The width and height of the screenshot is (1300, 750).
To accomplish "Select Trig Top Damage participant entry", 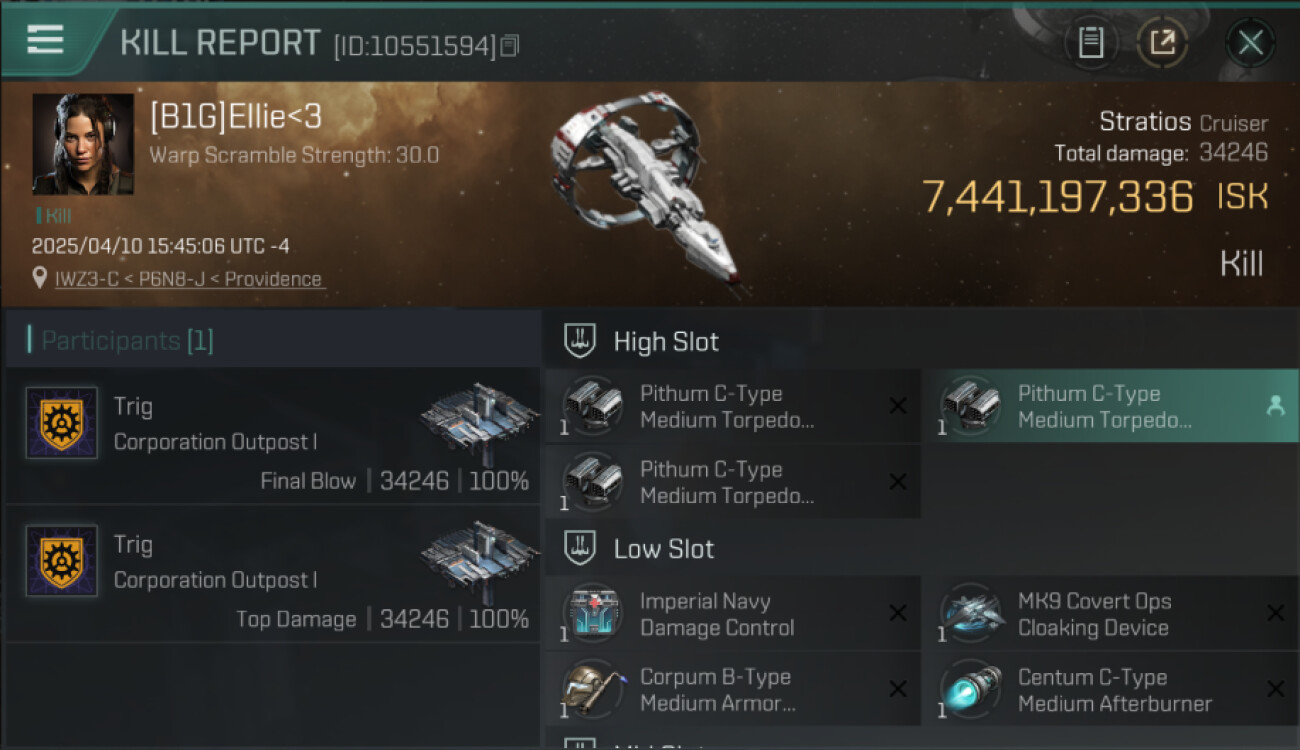I will (272, 575).
